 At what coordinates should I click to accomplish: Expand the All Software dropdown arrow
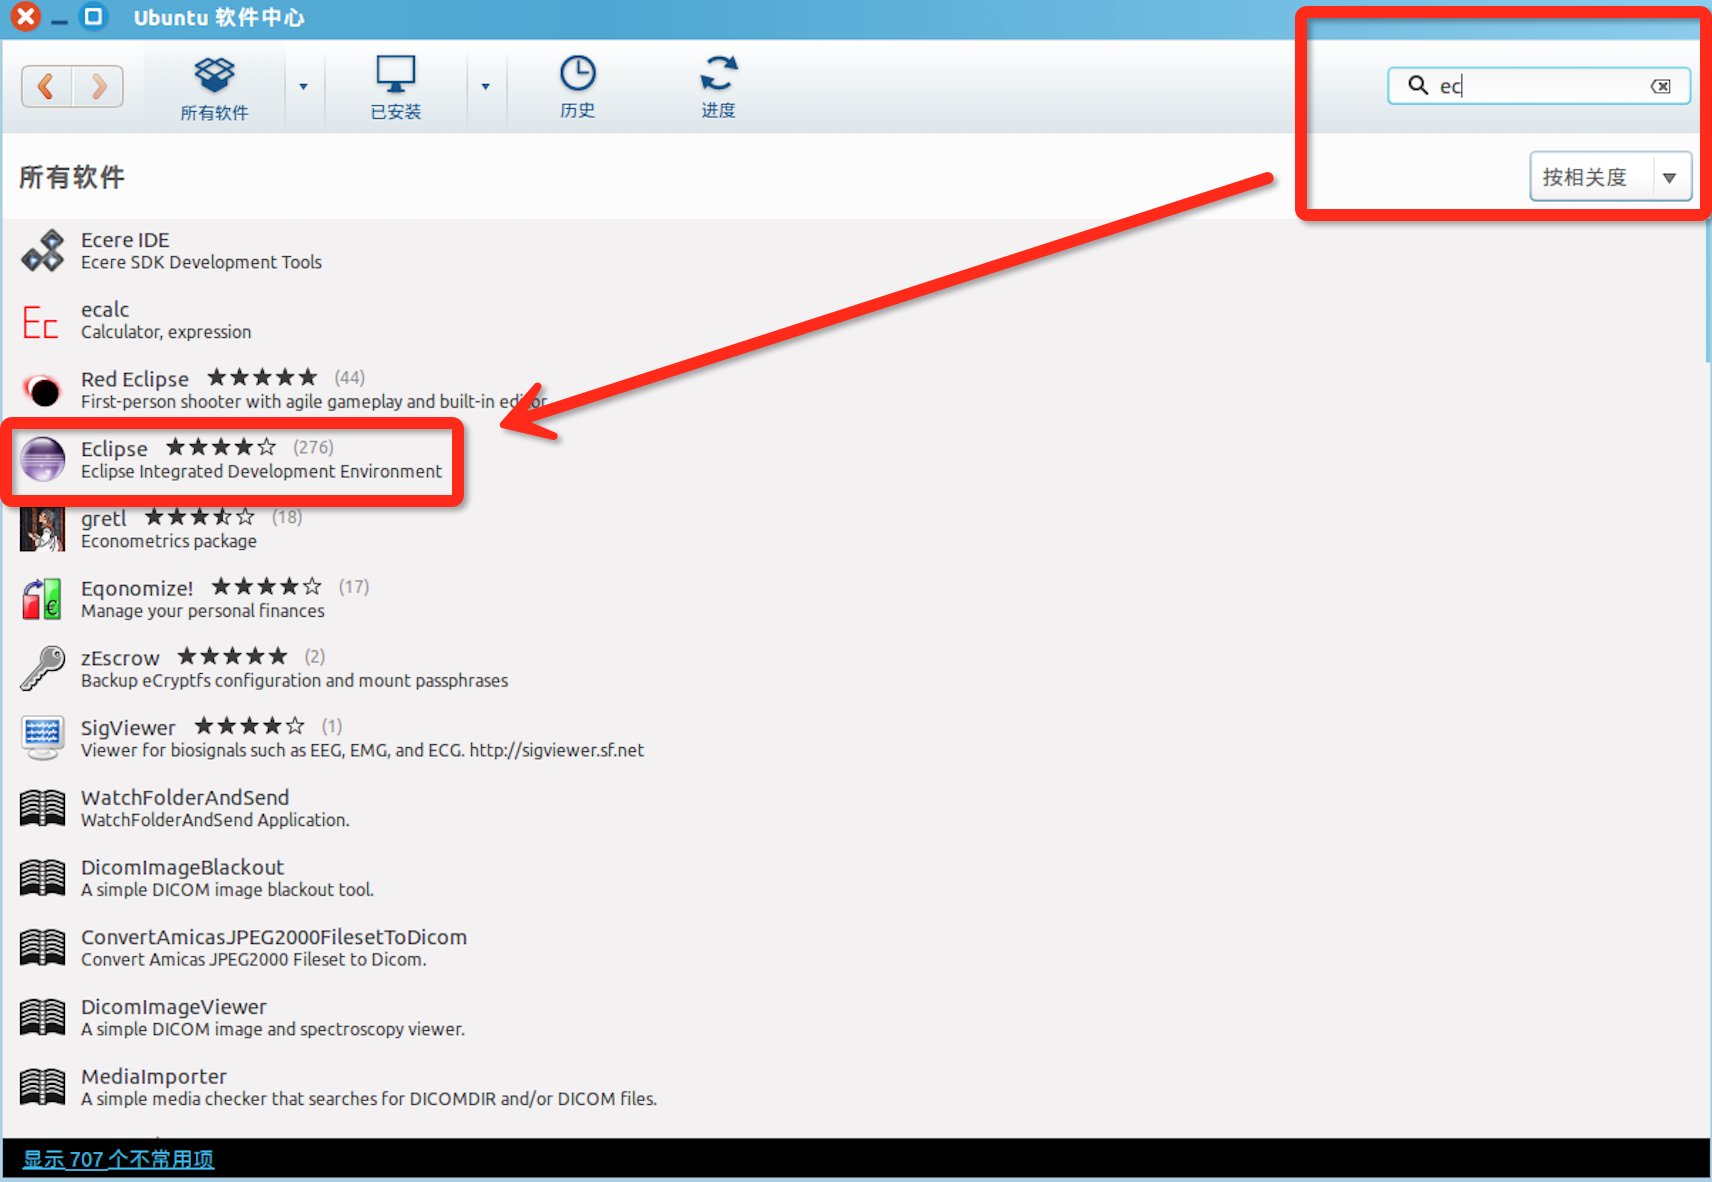point(303,87)
